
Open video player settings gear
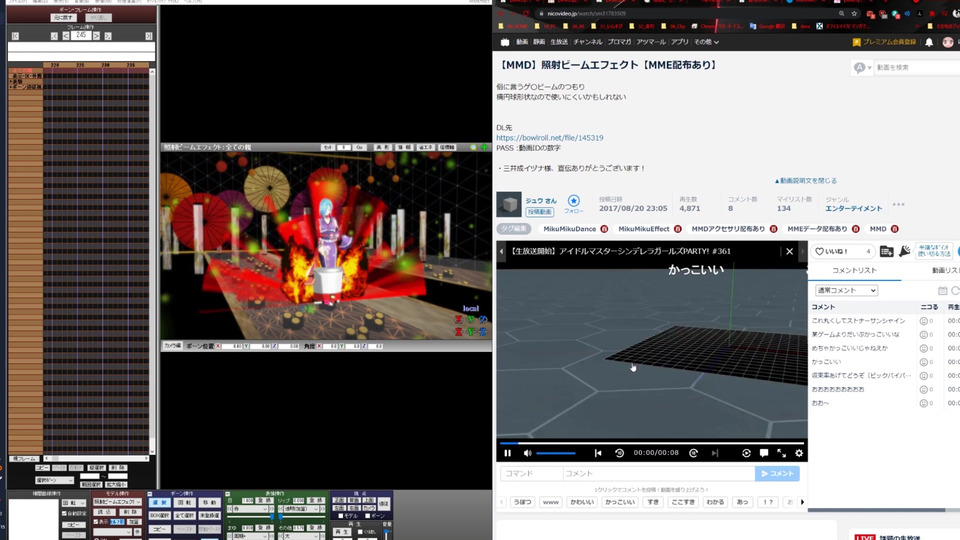(x=799, y=453)
